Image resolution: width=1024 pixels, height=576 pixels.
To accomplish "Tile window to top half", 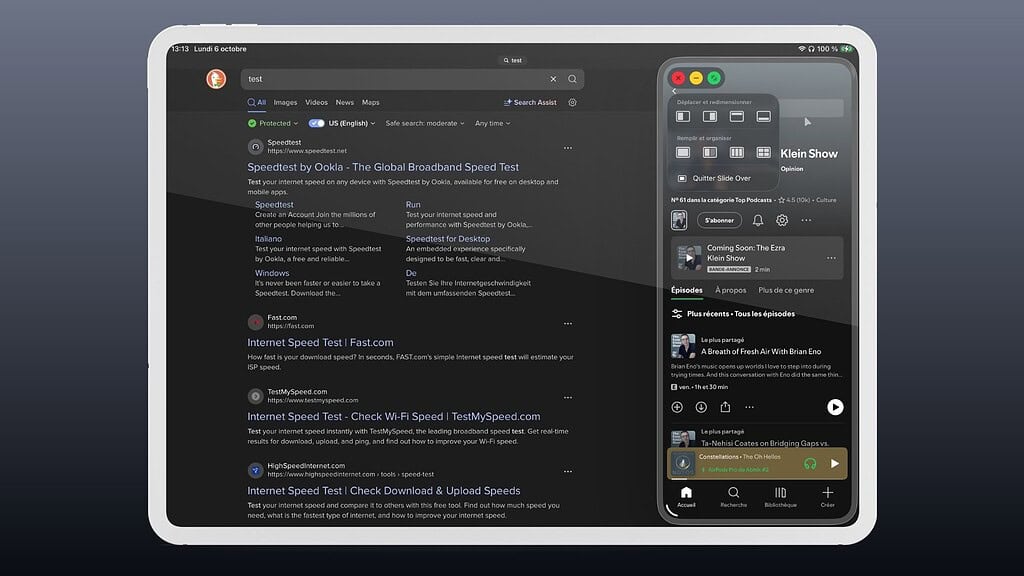I will (737, 116).
